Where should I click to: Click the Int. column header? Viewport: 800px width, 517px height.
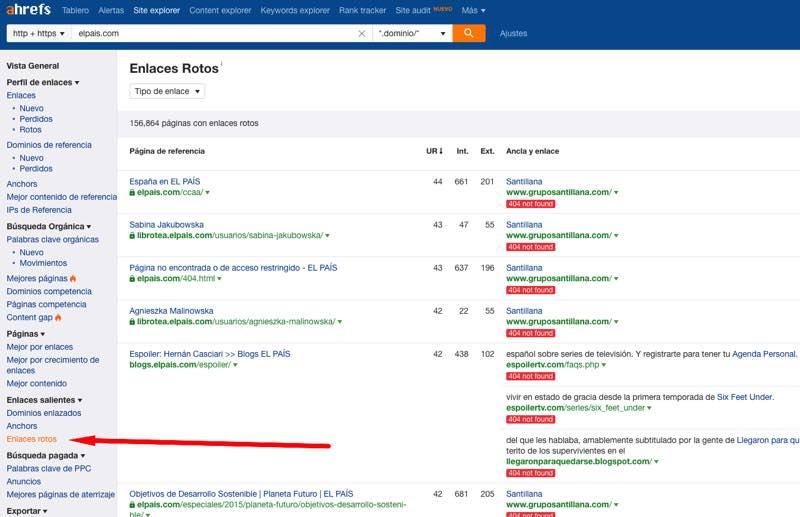point(462,151)
